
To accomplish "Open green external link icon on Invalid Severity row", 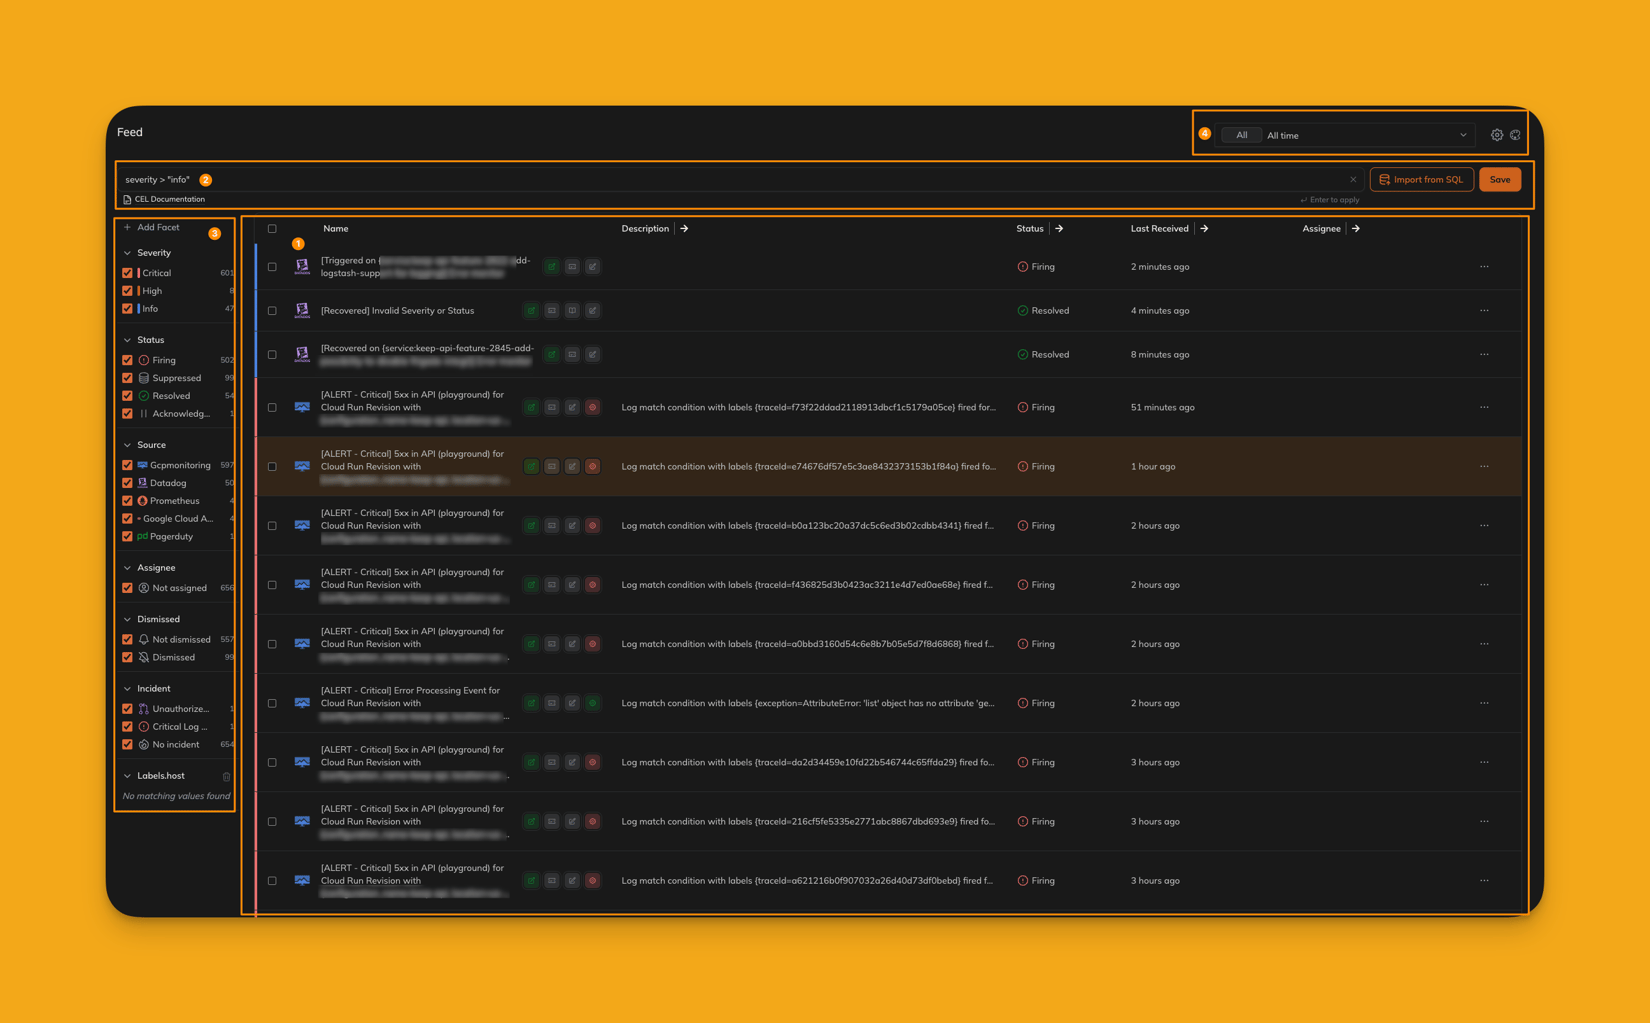I will tap(531, 311).
